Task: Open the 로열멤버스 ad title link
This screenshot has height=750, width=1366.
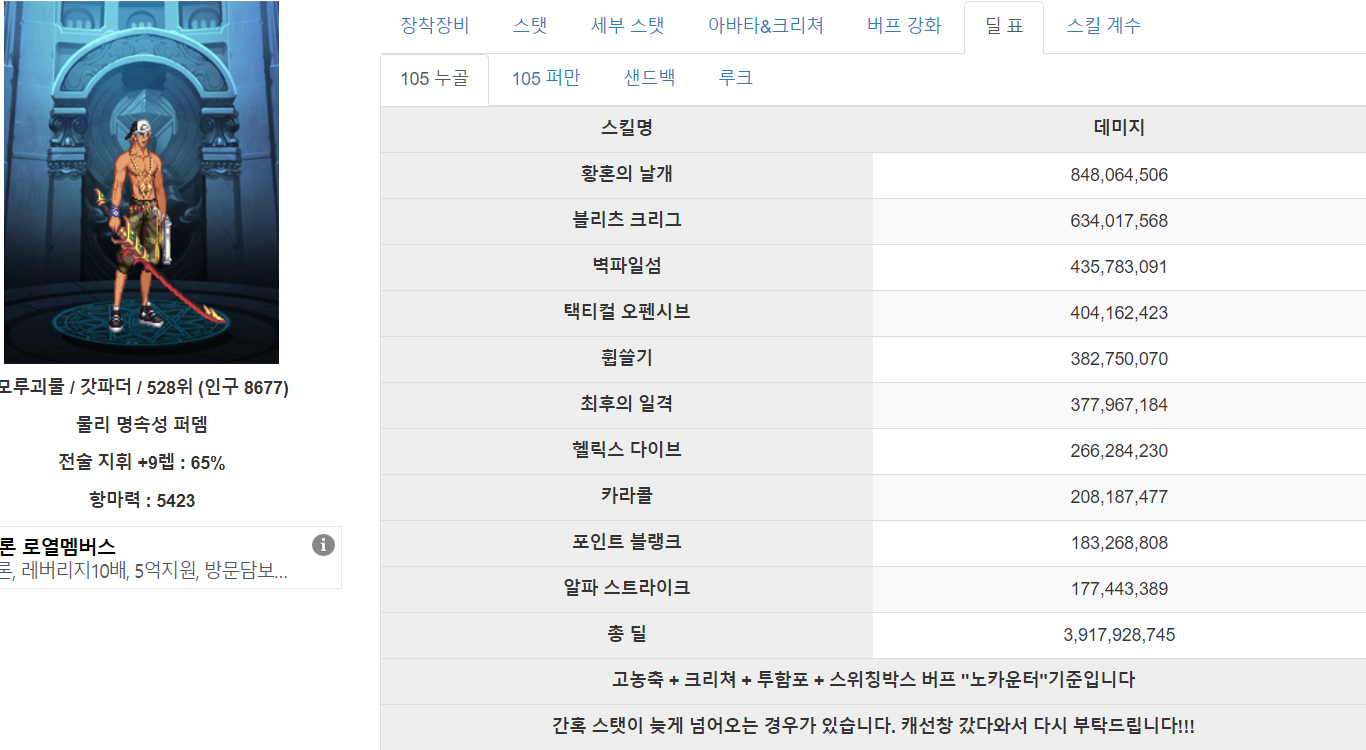Action: pyautogui.click(x=58, y=546)
